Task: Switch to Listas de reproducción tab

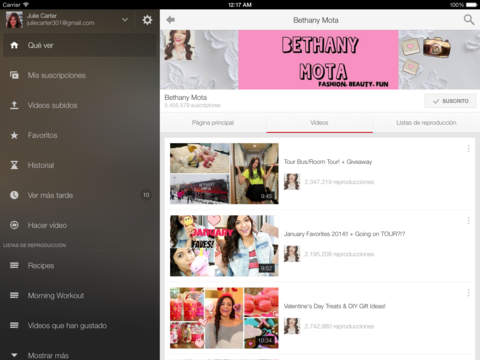Action: coord(426,123)
